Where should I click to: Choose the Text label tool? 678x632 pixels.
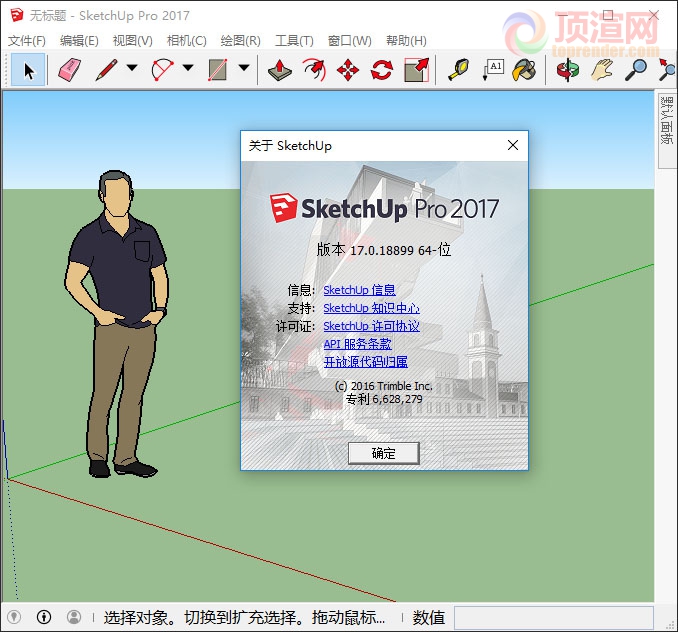click(493, 70)
